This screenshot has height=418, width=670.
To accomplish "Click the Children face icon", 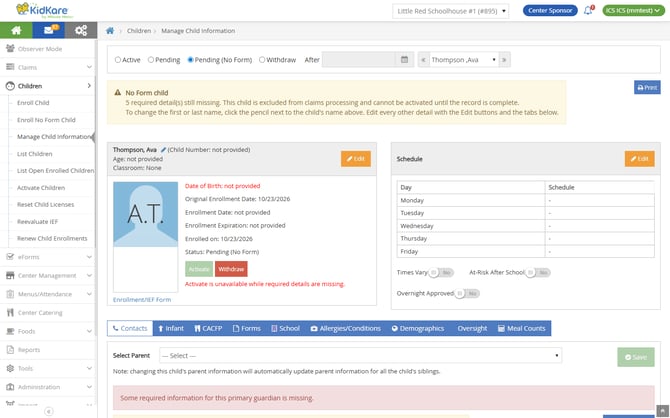I will (10, 86).
